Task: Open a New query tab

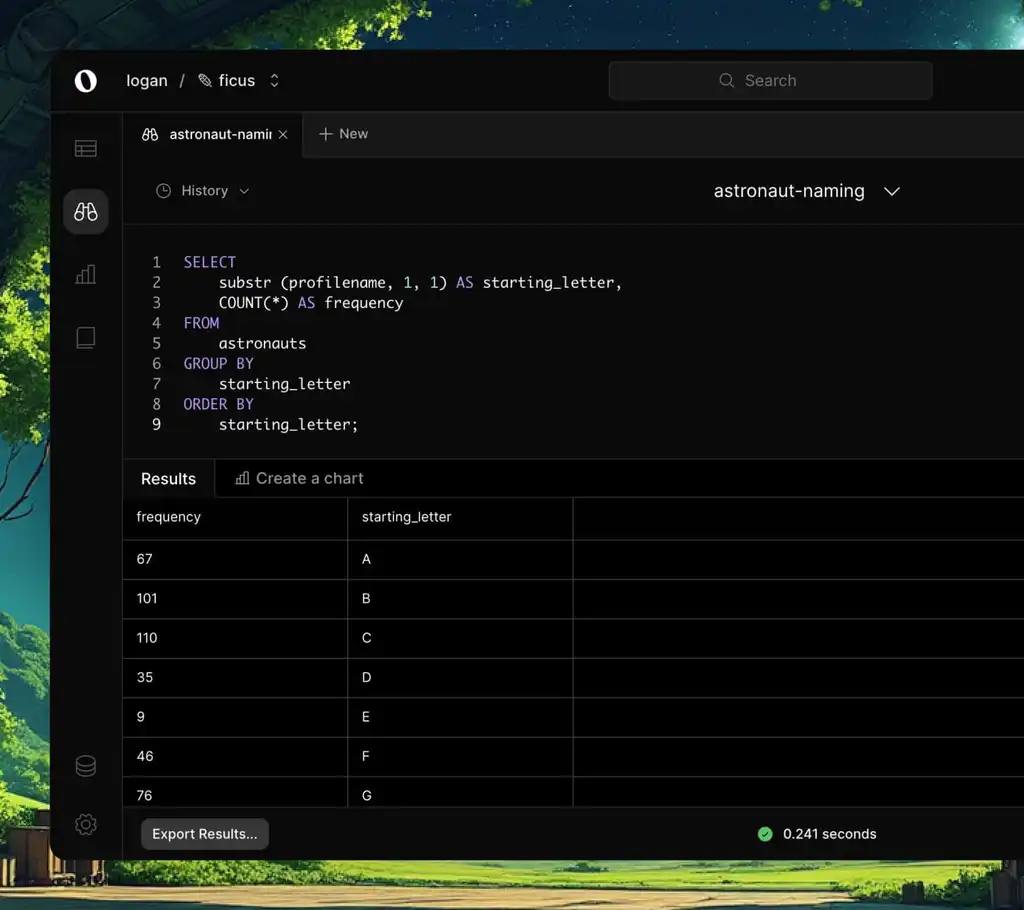Action: tap(343, 134)
